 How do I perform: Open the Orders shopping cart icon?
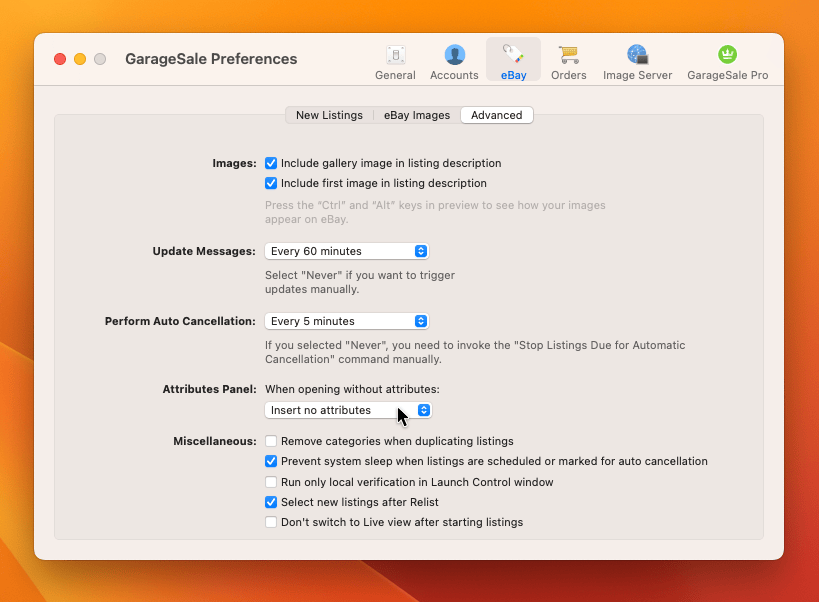[x=568, y=55]
